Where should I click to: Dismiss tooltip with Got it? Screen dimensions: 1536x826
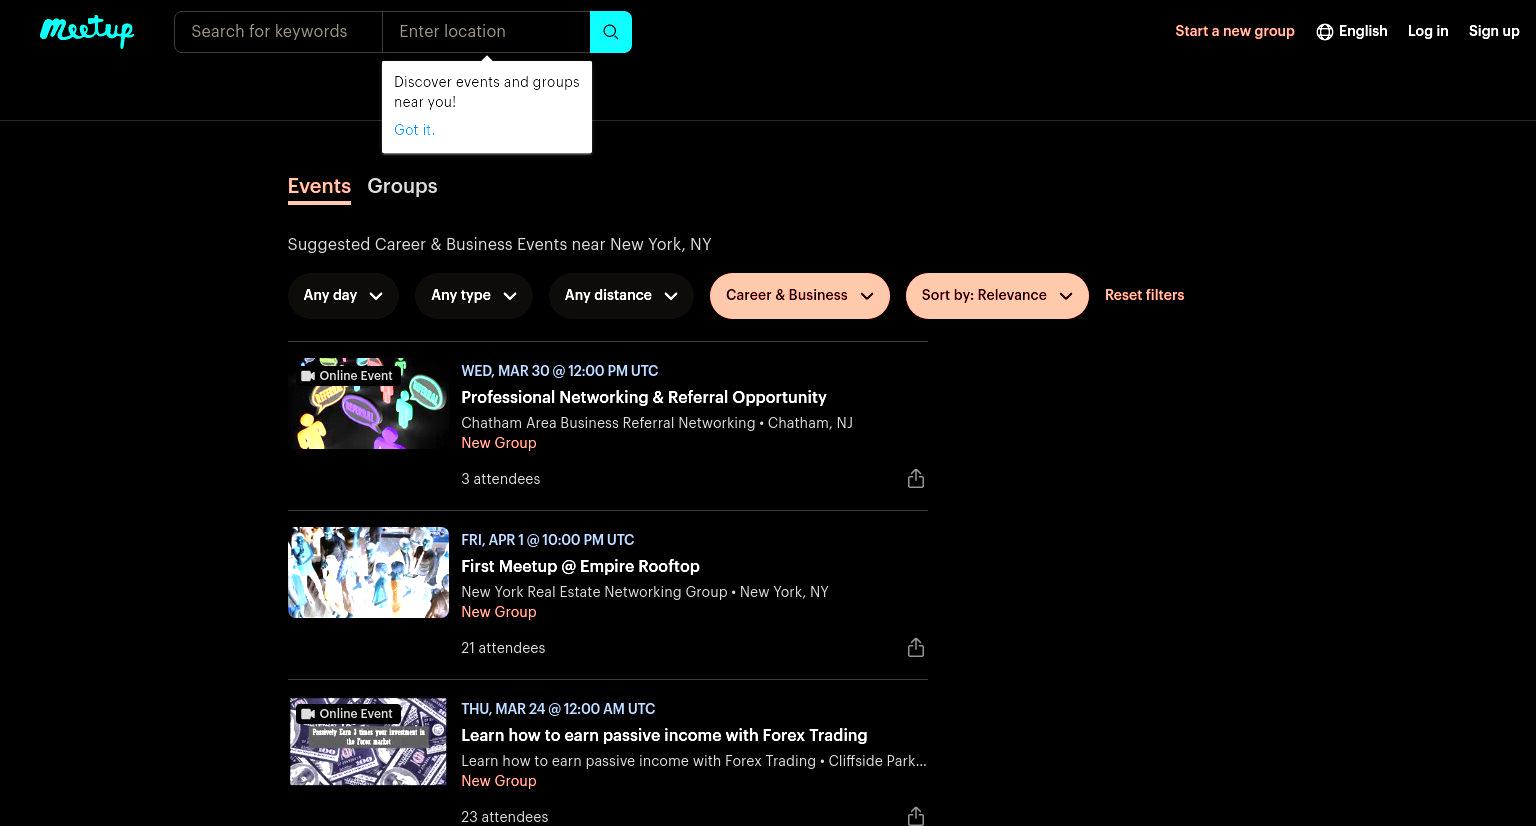click(x=414, y=130)
